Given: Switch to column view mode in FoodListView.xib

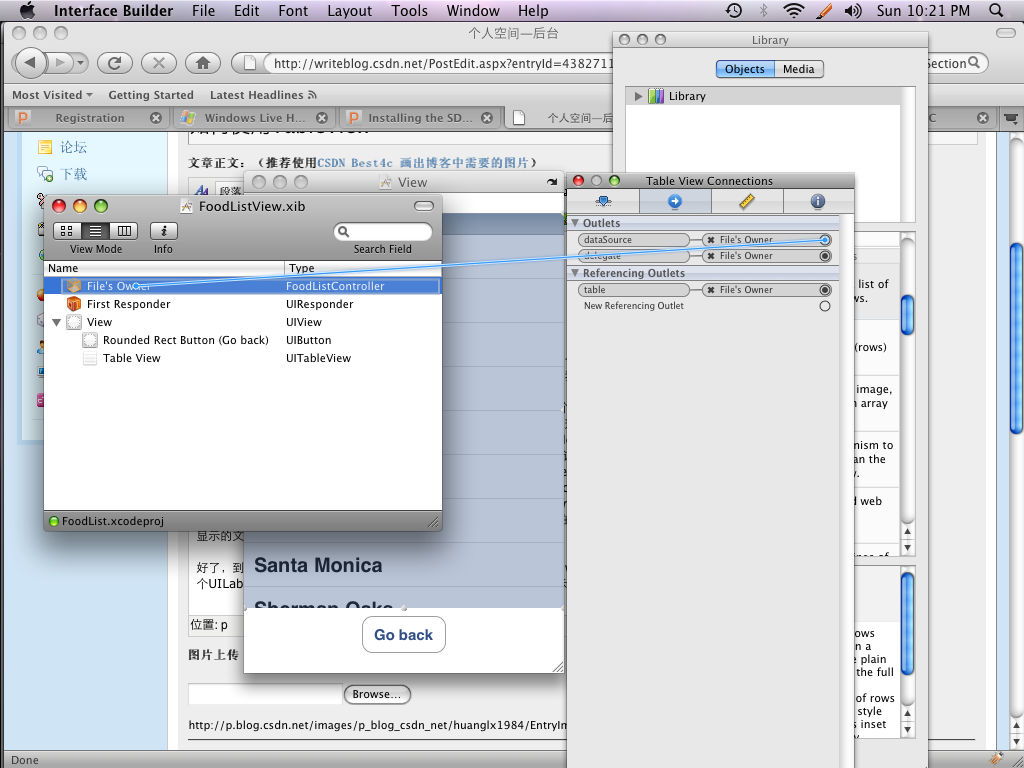Looking at the screenshot, I should [124, 231].
